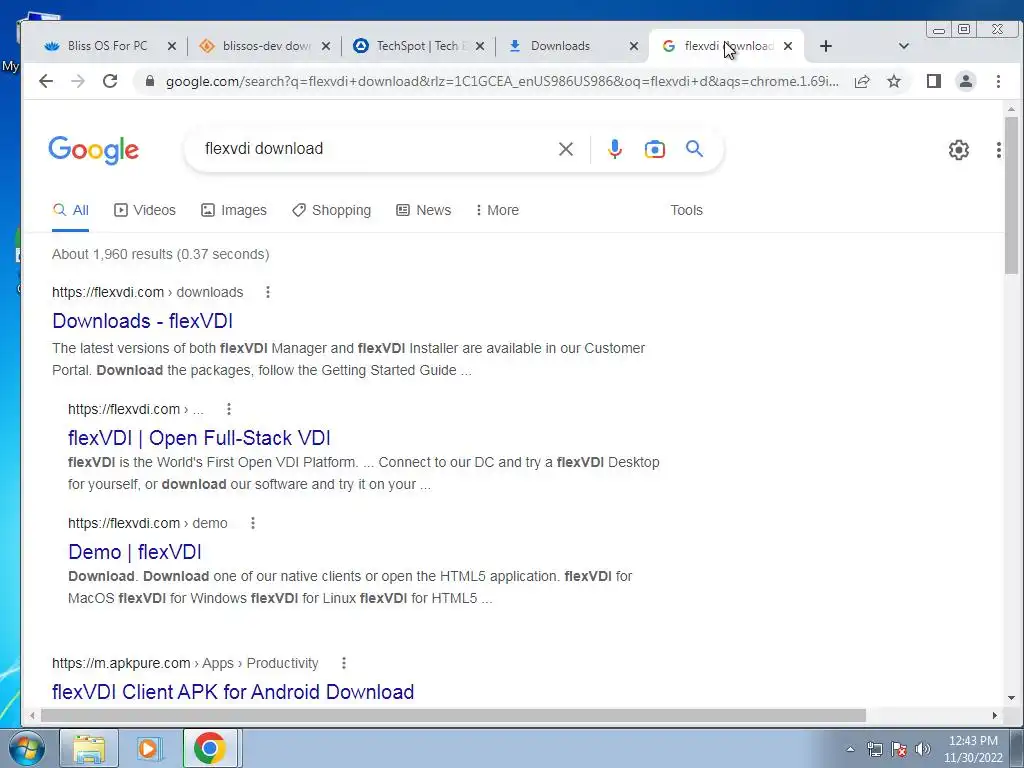Click the vertical scrollbar thumb
Image resolution: width=1024 pixels, height=768 pixels.
[1011, 195]
